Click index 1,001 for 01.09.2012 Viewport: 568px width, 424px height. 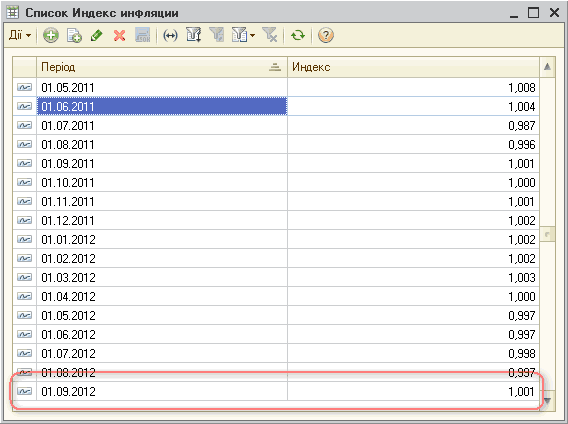tap(413, 391)
